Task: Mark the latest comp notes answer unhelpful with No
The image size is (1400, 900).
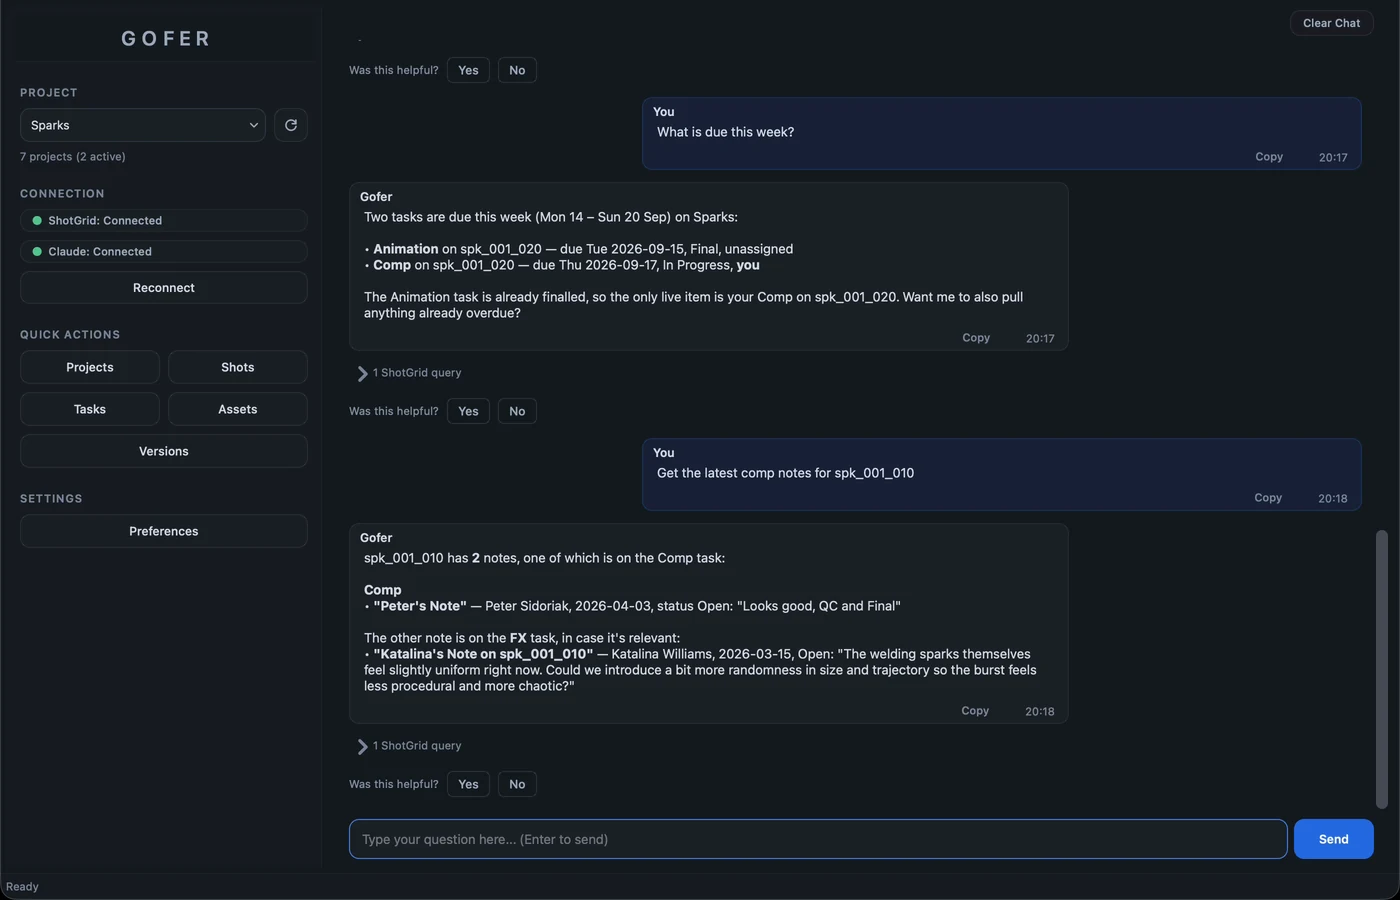Action: (x=517, y=784)
